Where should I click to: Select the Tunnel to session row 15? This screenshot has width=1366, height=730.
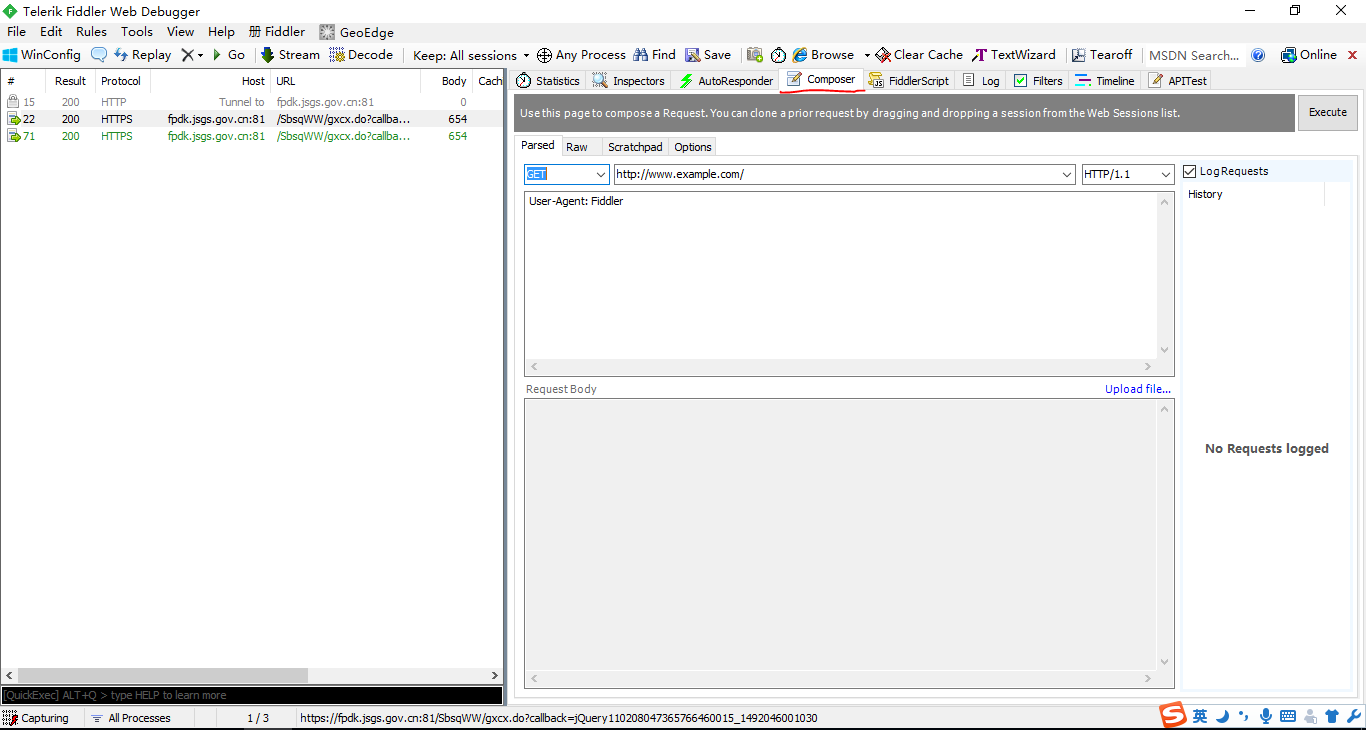coord(252,102)
